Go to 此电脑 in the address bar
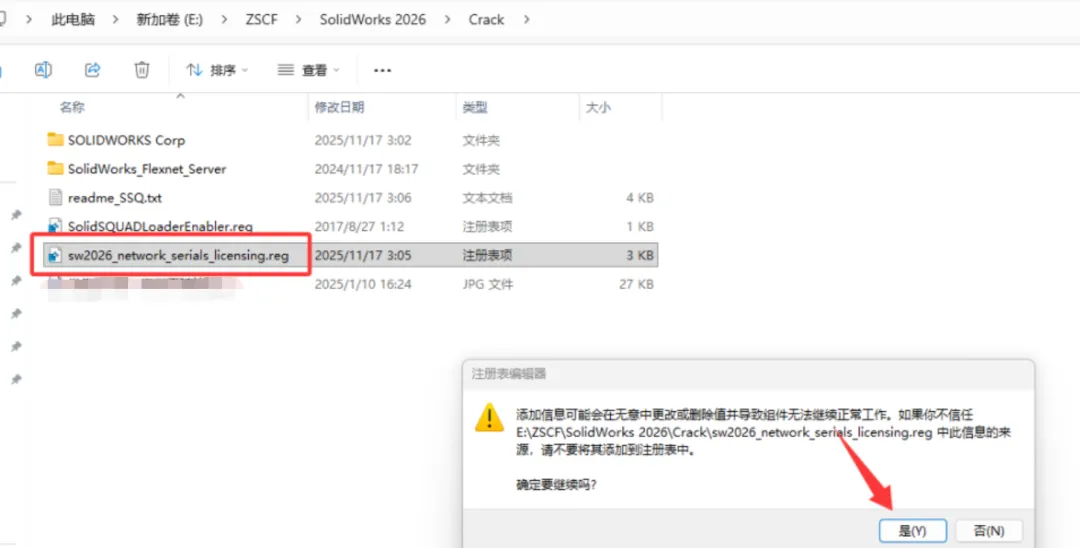The width and height of the screenshot is (1080, 548). 73,20
